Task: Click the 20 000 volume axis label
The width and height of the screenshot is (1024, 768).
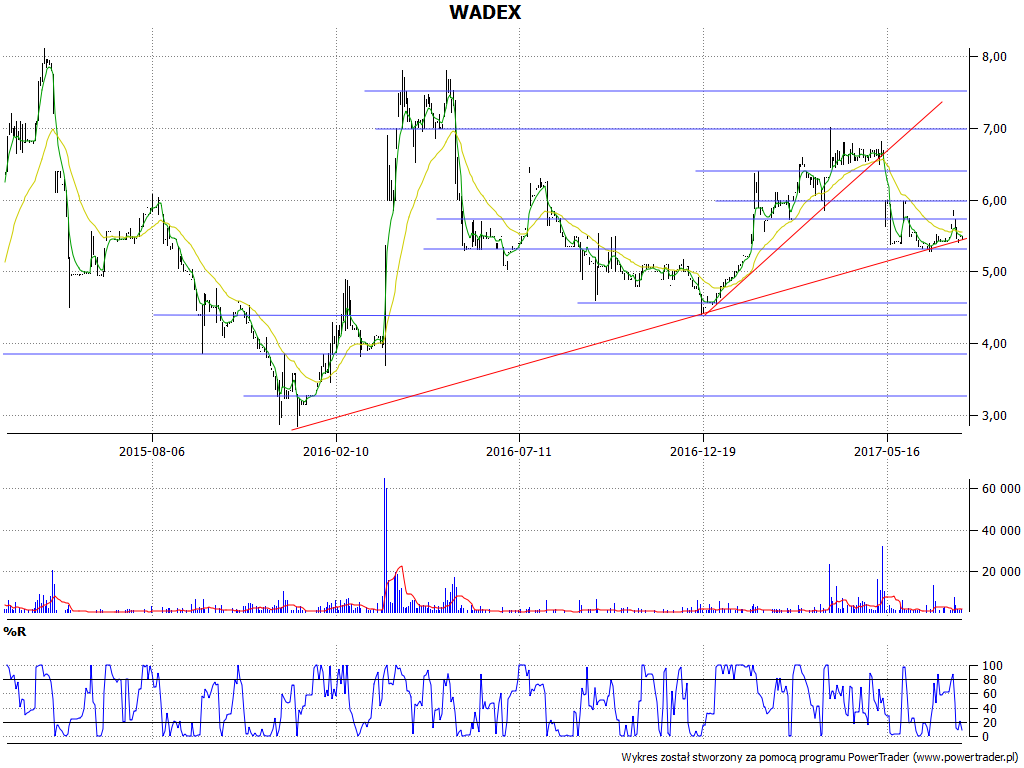Action: coord(1000,572)
